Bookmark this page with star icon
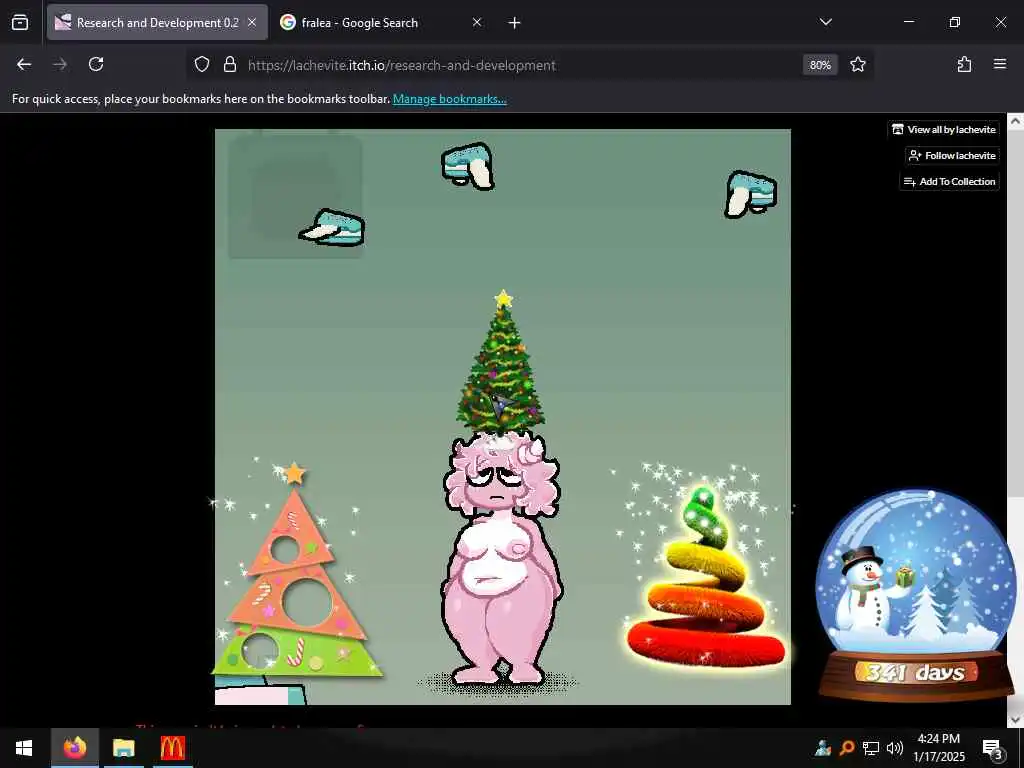Image resolution: width=1024 pixels, height=768 pixels. tap(858, 65)
